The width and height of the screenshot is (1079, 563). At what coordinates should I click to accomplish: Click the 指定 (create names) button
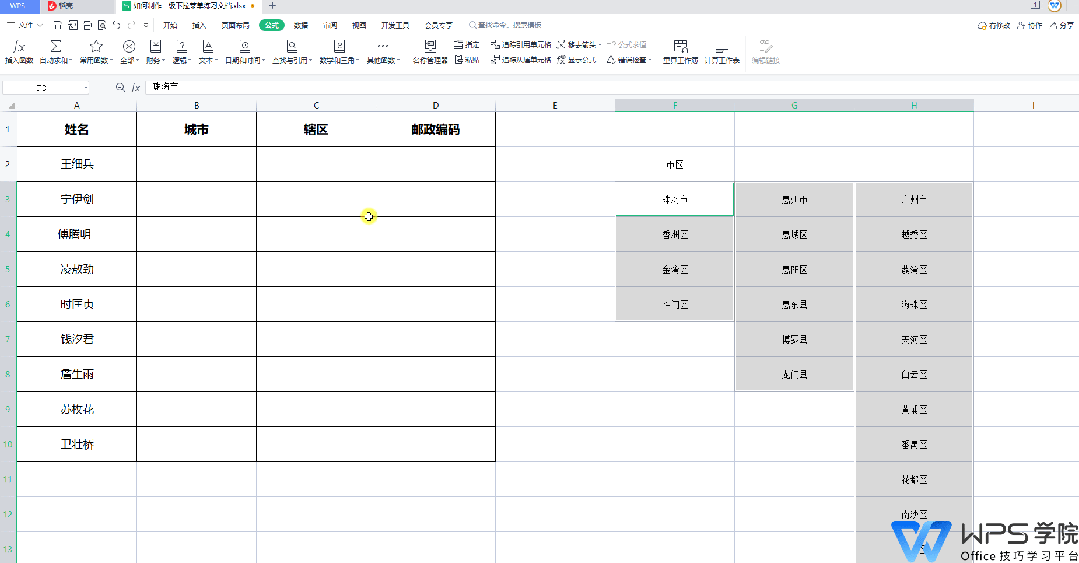467,44
